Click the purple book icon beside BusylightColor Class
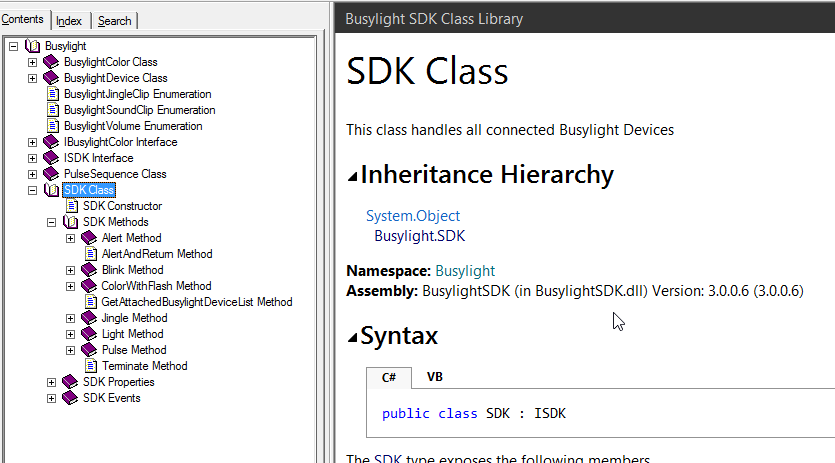The width and height of the screenshot is (835, 463). (51, 62)
